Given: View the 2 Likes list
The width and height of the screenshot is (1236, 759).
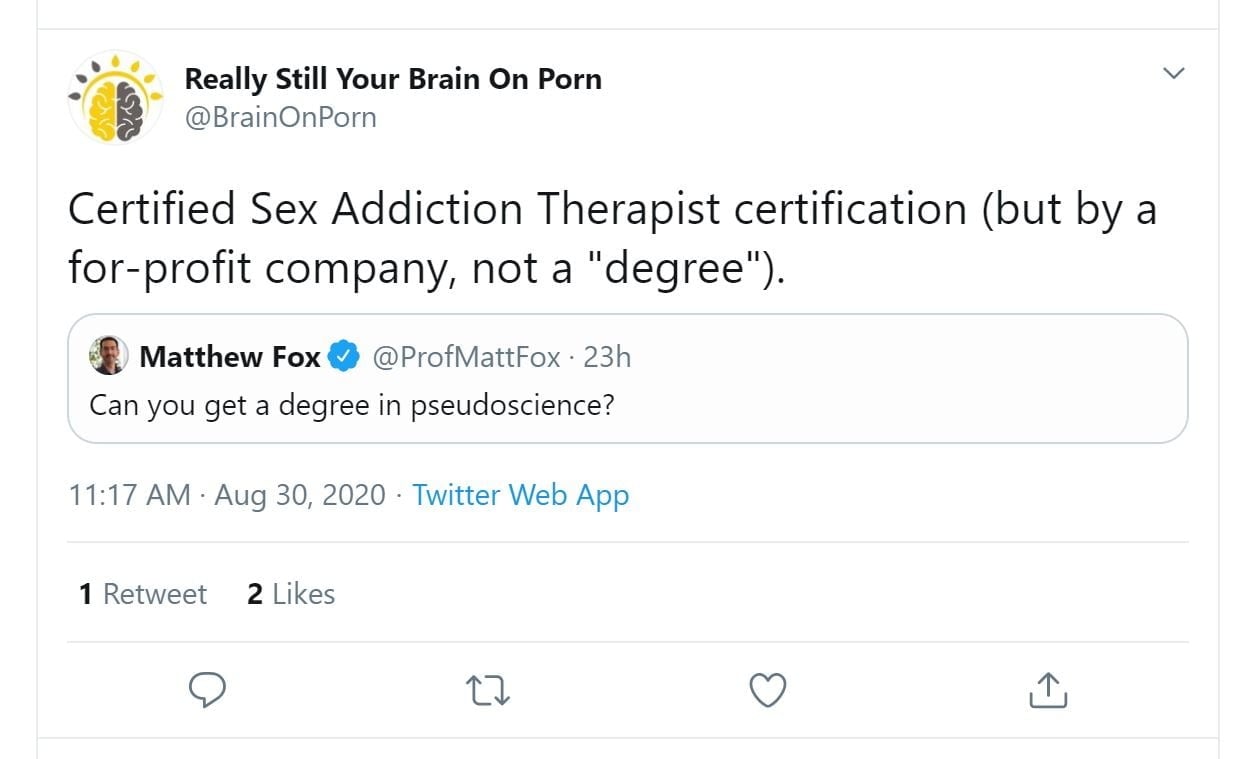Looking at the screenshot, I should point(290,594).
